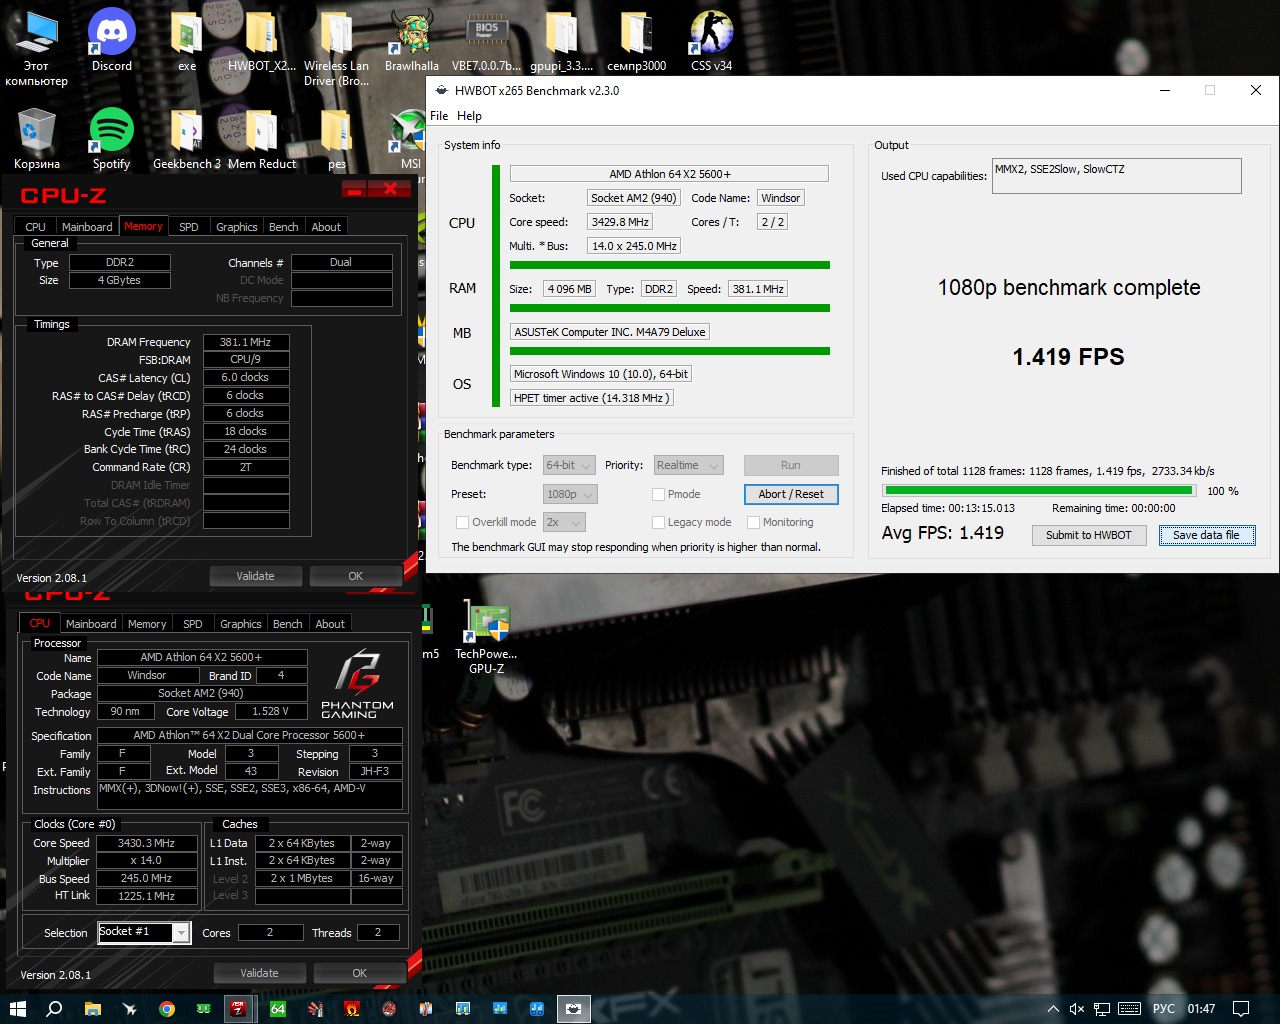Click Validate in lower CPU-Z window
This screenshot has height=1024, width=1280.
[259, 973]
